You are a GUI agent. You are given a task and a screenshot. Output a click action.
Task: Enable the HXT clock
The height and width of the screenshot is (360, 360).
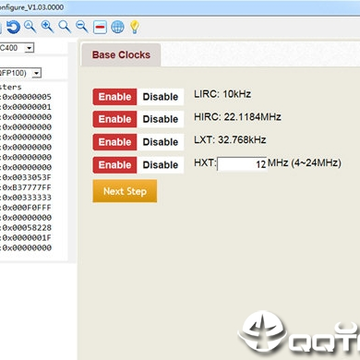(115, 165)
